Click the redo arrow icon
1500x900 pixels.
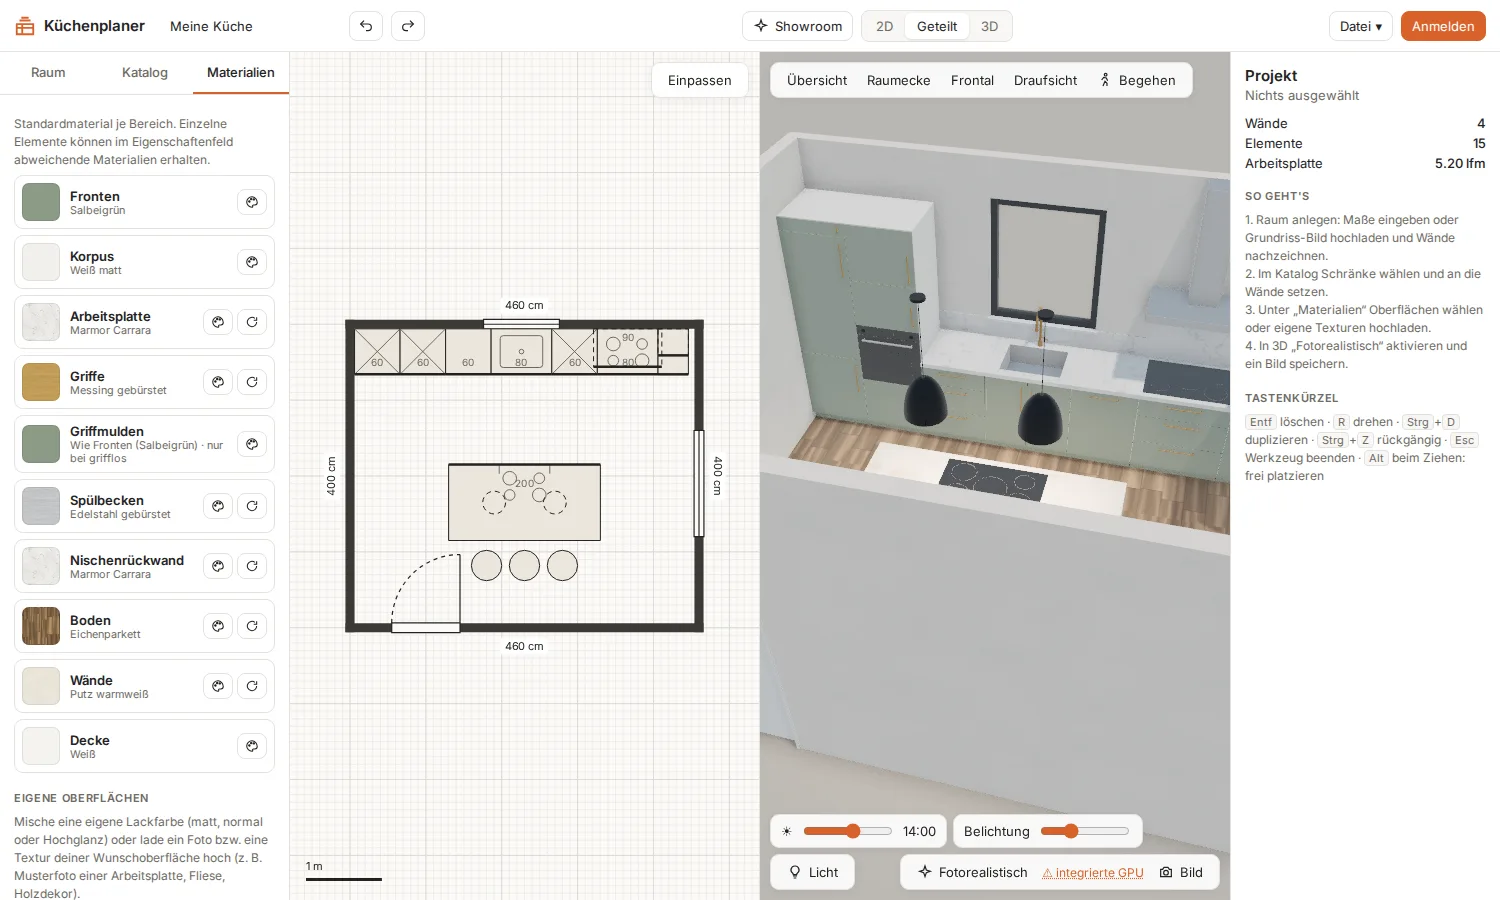tap(408, 26)
